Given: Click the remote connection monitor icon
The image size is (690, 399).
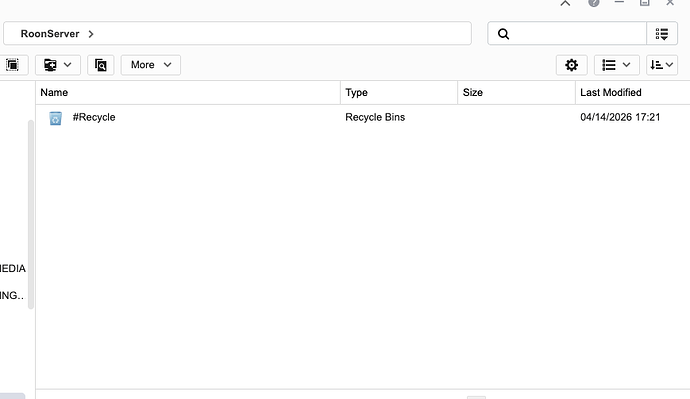Looking at the screenshot, I should point(101,65).
